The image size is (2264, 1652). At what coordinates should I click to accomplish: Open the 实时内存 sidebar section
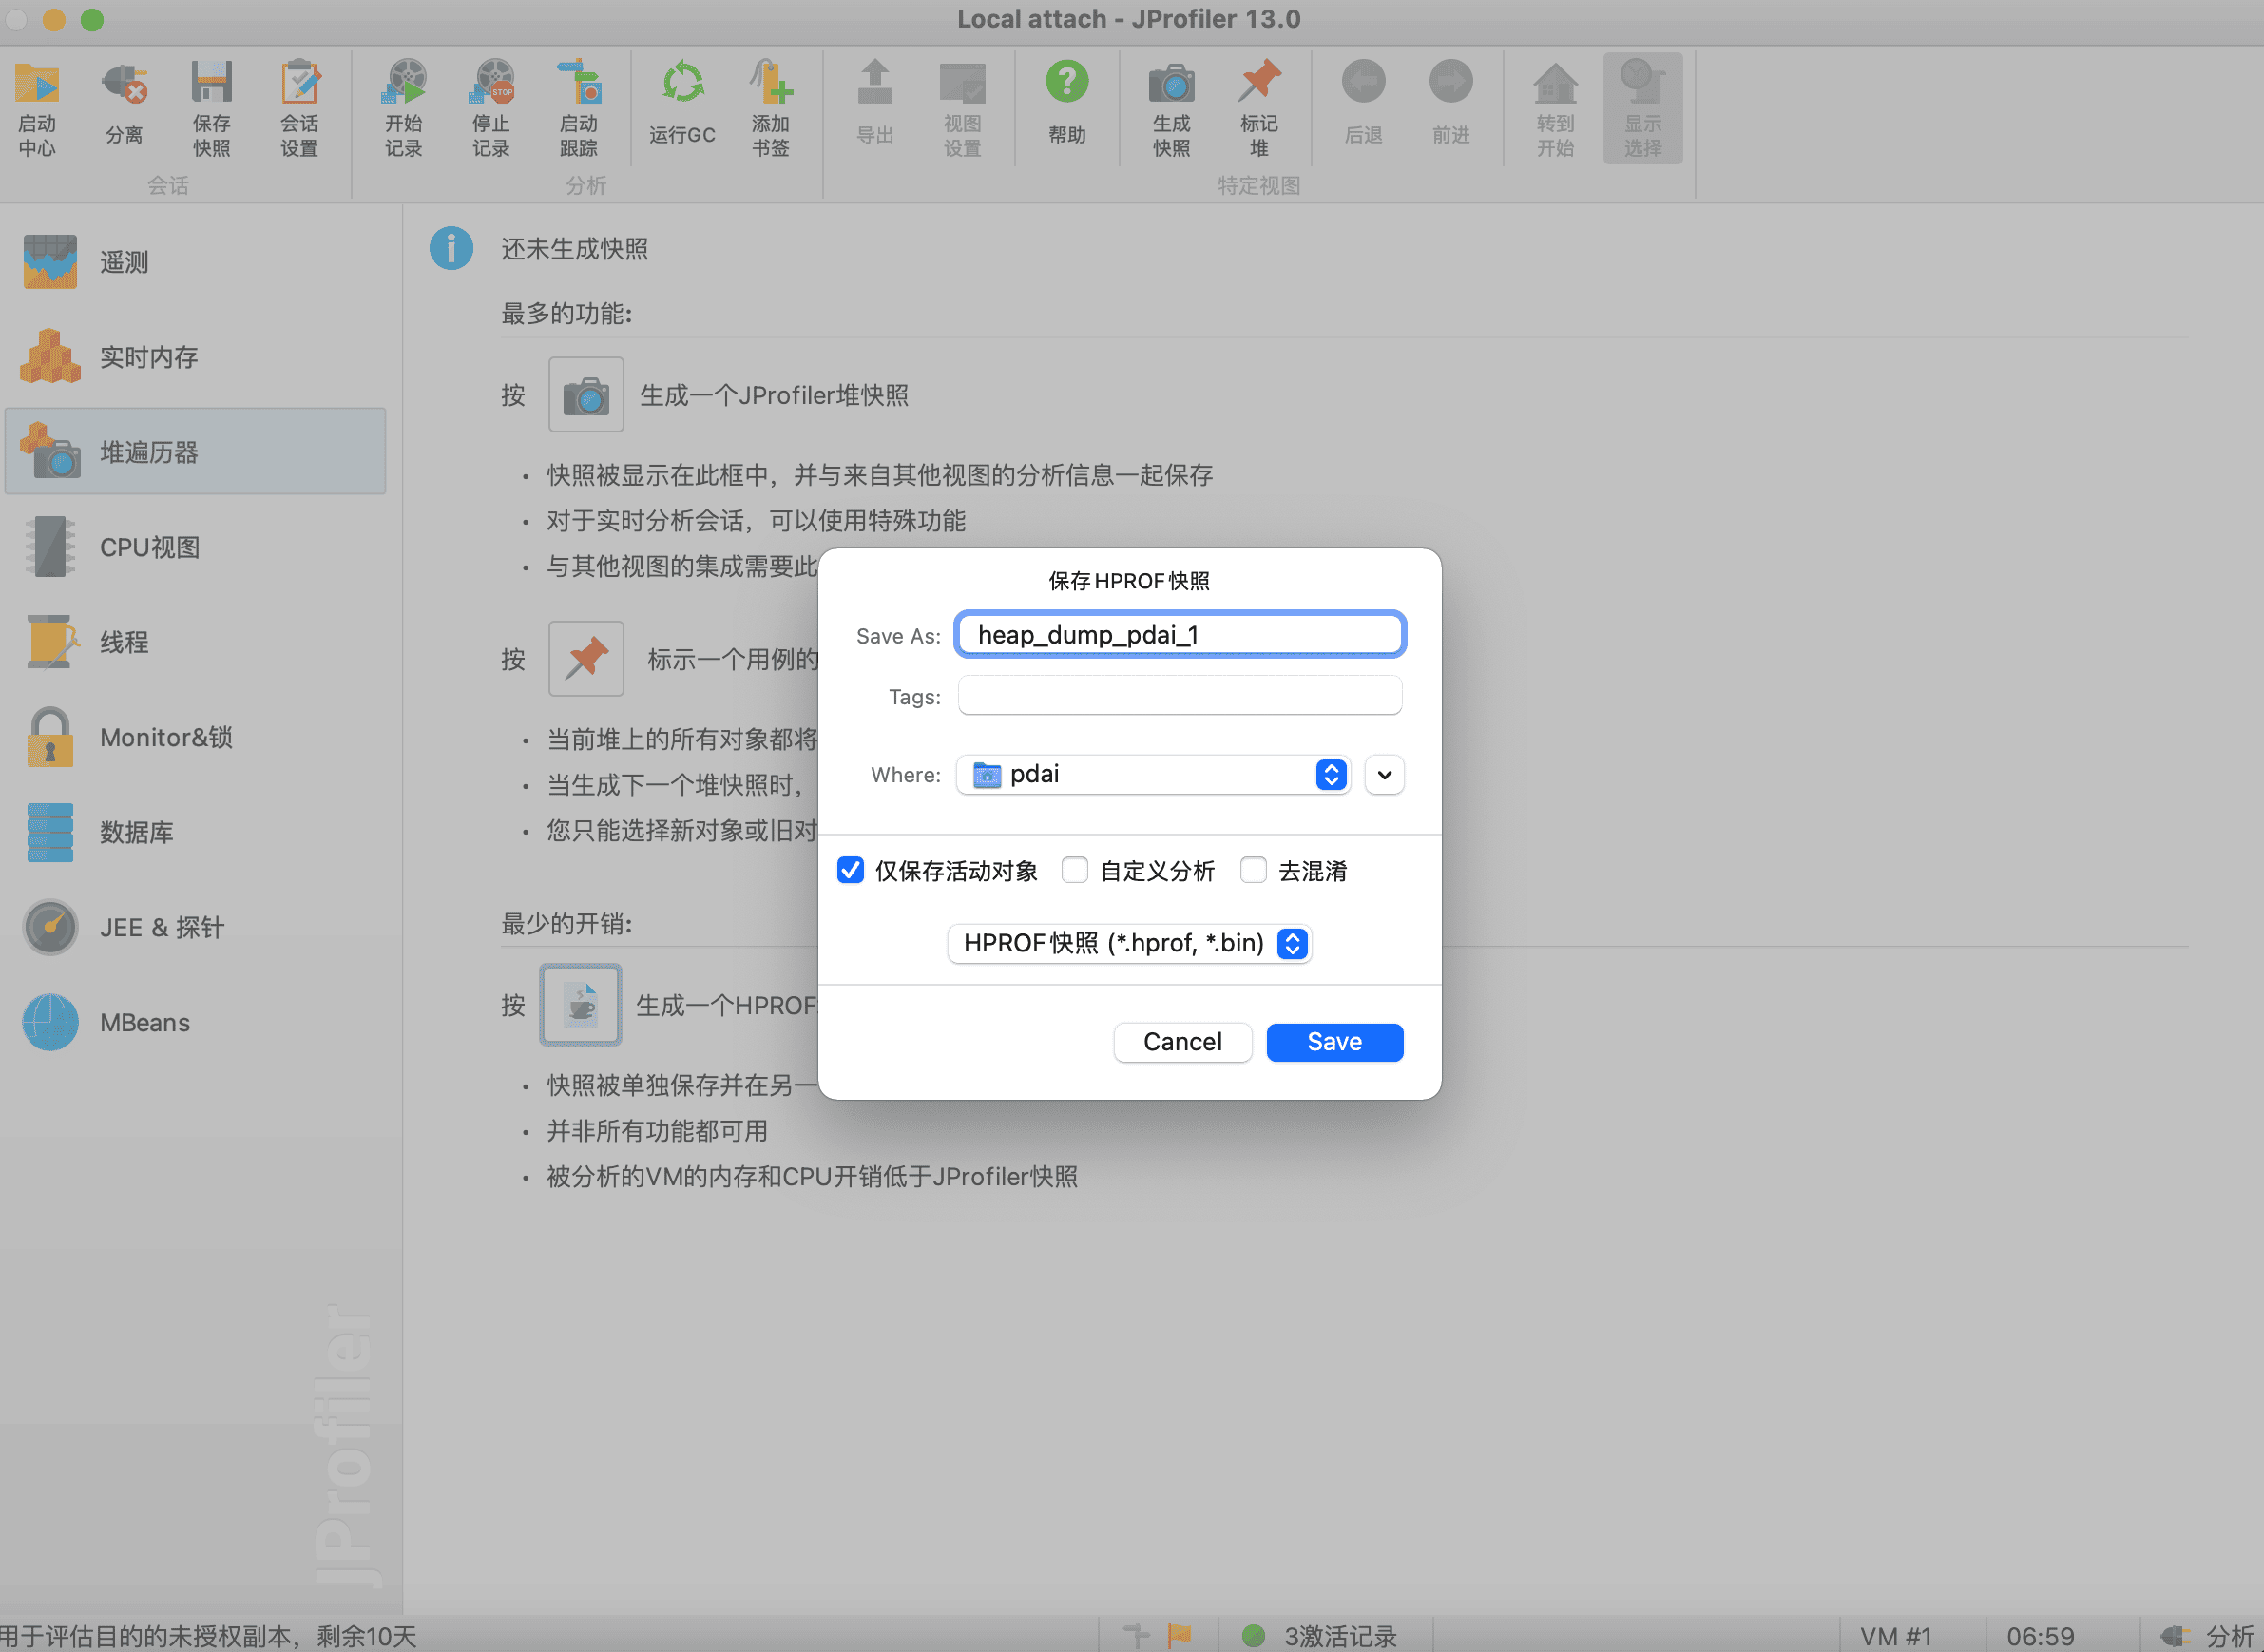pos(148,357)
